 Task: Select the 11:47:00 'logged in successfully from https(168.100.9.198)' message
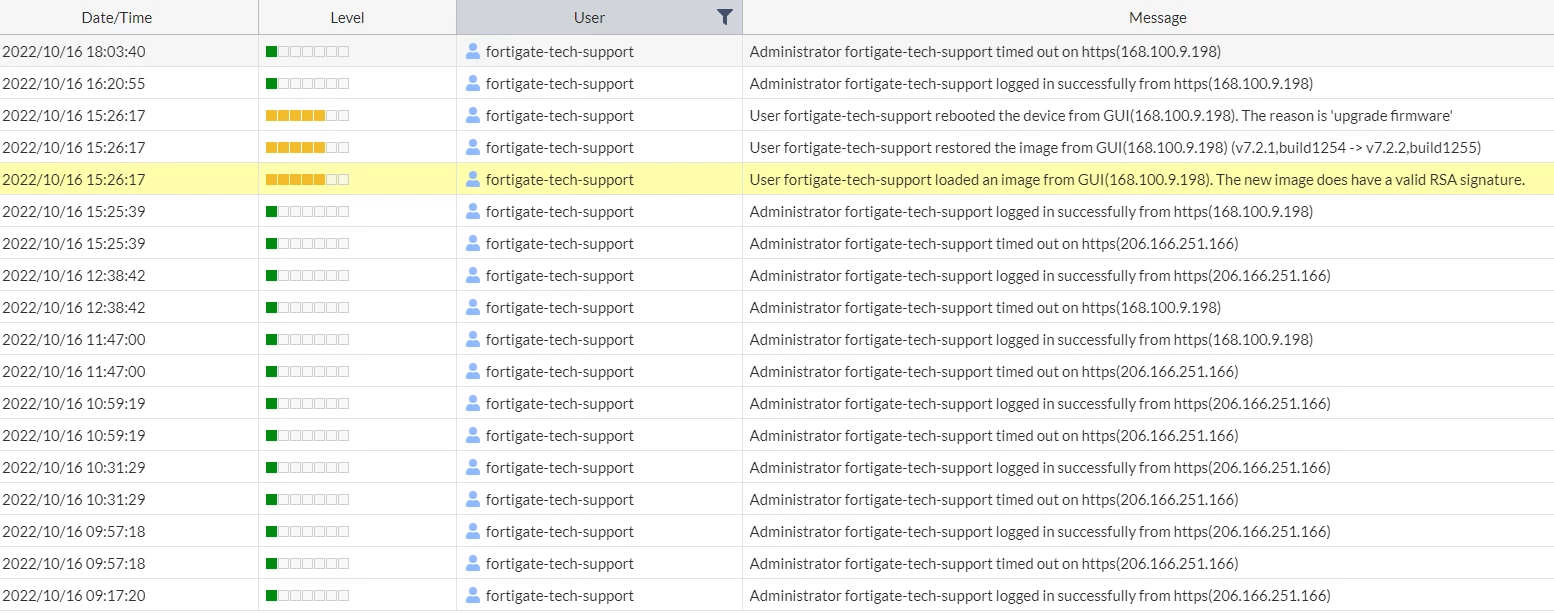coord(1031,339)
